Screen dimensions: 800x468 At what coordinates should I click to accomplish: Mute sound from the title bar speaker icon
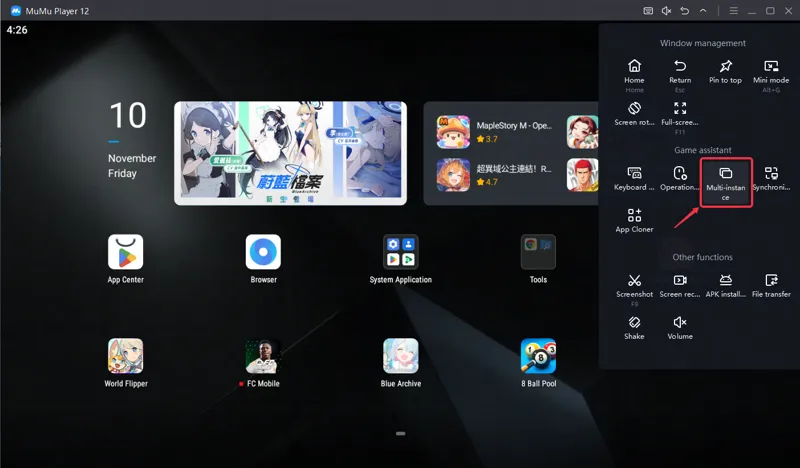(666, 11)
